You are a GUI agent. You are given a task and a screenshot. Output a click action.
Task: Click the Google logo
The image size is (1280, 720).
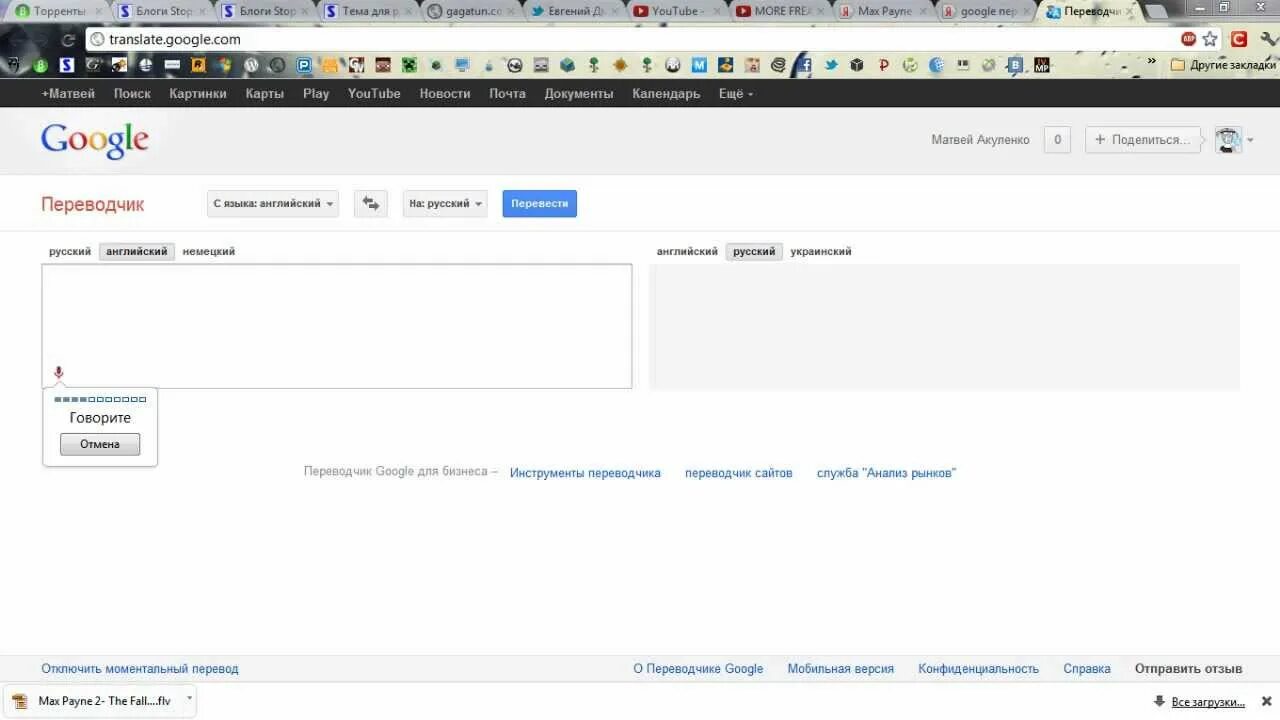(95, 140)
